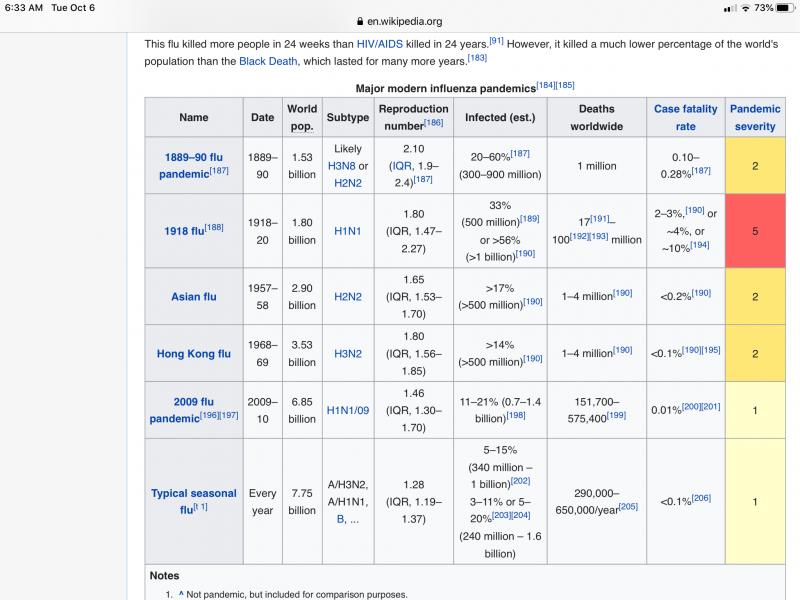Tap the 'Deaths worldwide' column header

[x=596, y=117]
